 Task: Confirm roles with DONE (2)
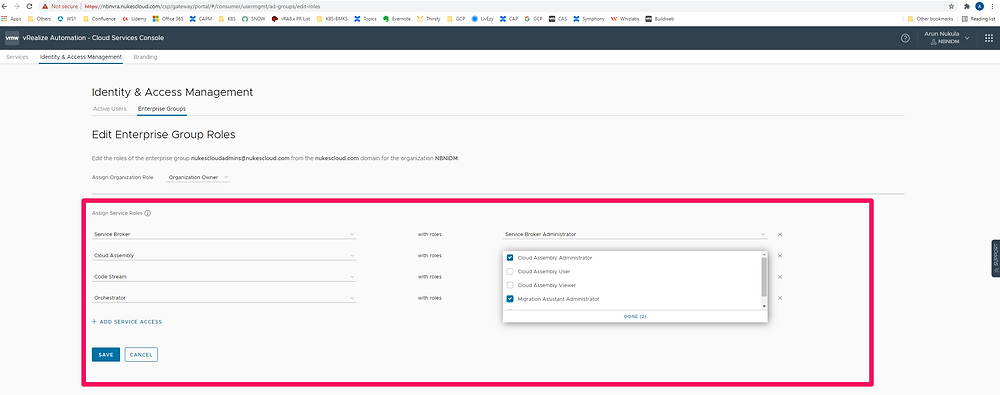(x=635, y=317)
